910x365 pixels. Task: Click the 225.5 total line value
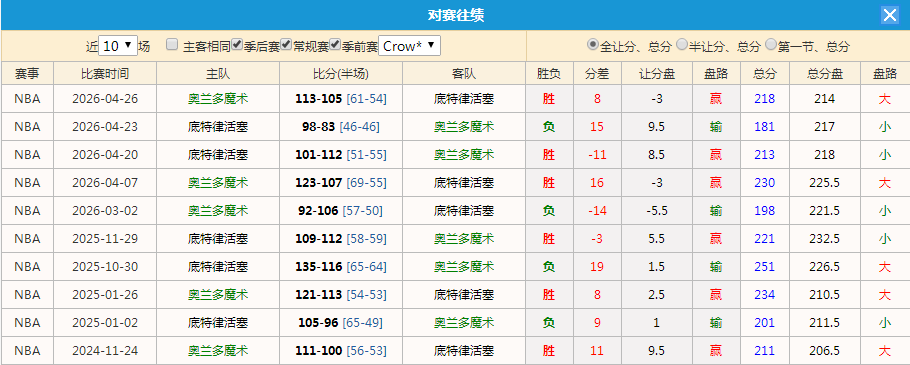click(824, 183)
